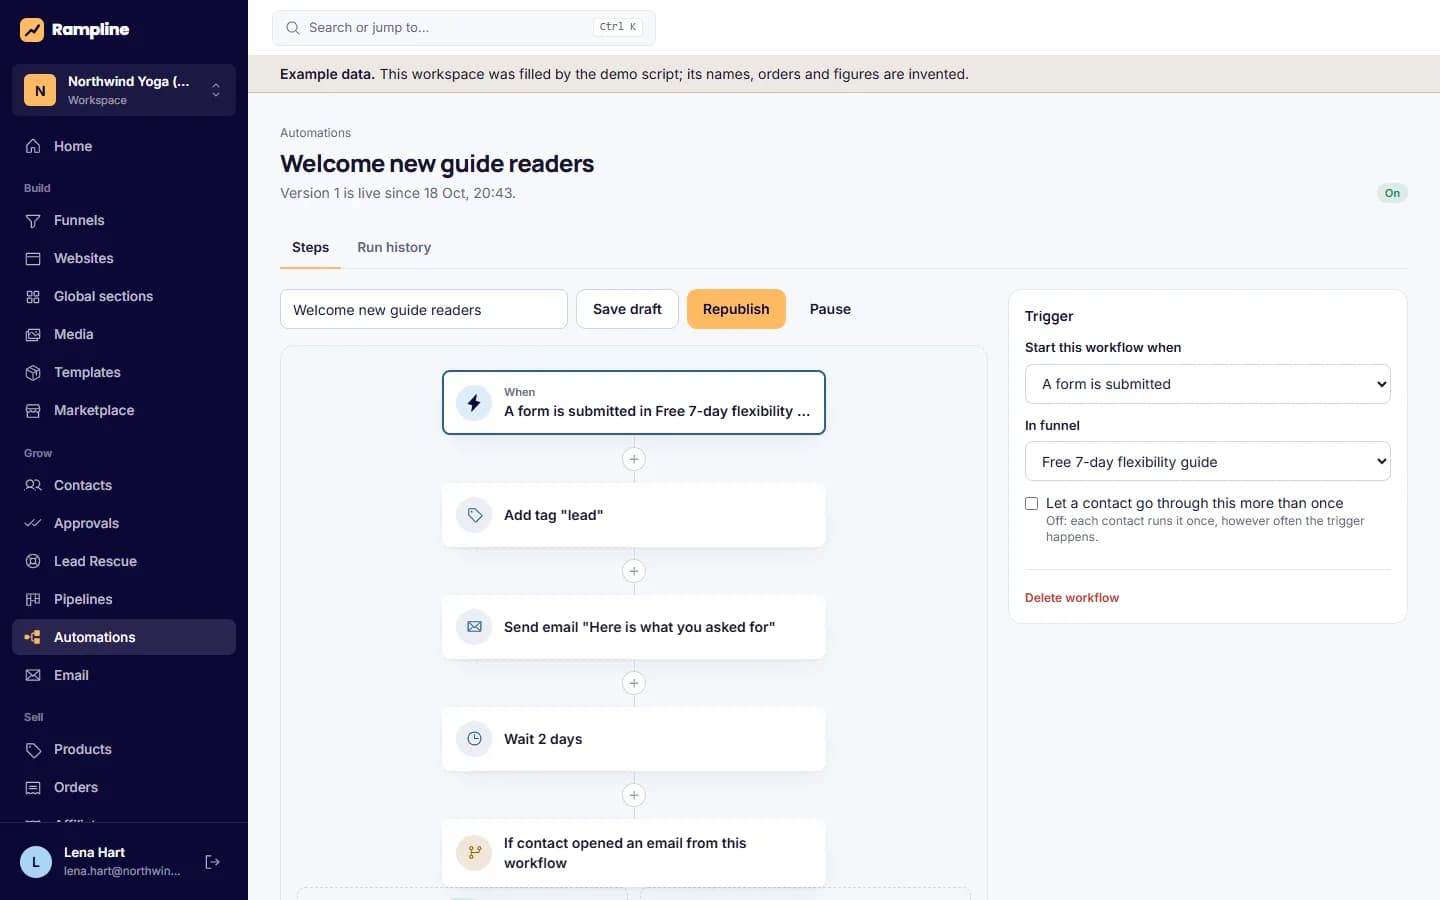Image resolution: width=1440 pixels, height=900 pixels.
Task: Select the Add tag "lead" step
Action: pyautogui.click(x=634, y=515)
